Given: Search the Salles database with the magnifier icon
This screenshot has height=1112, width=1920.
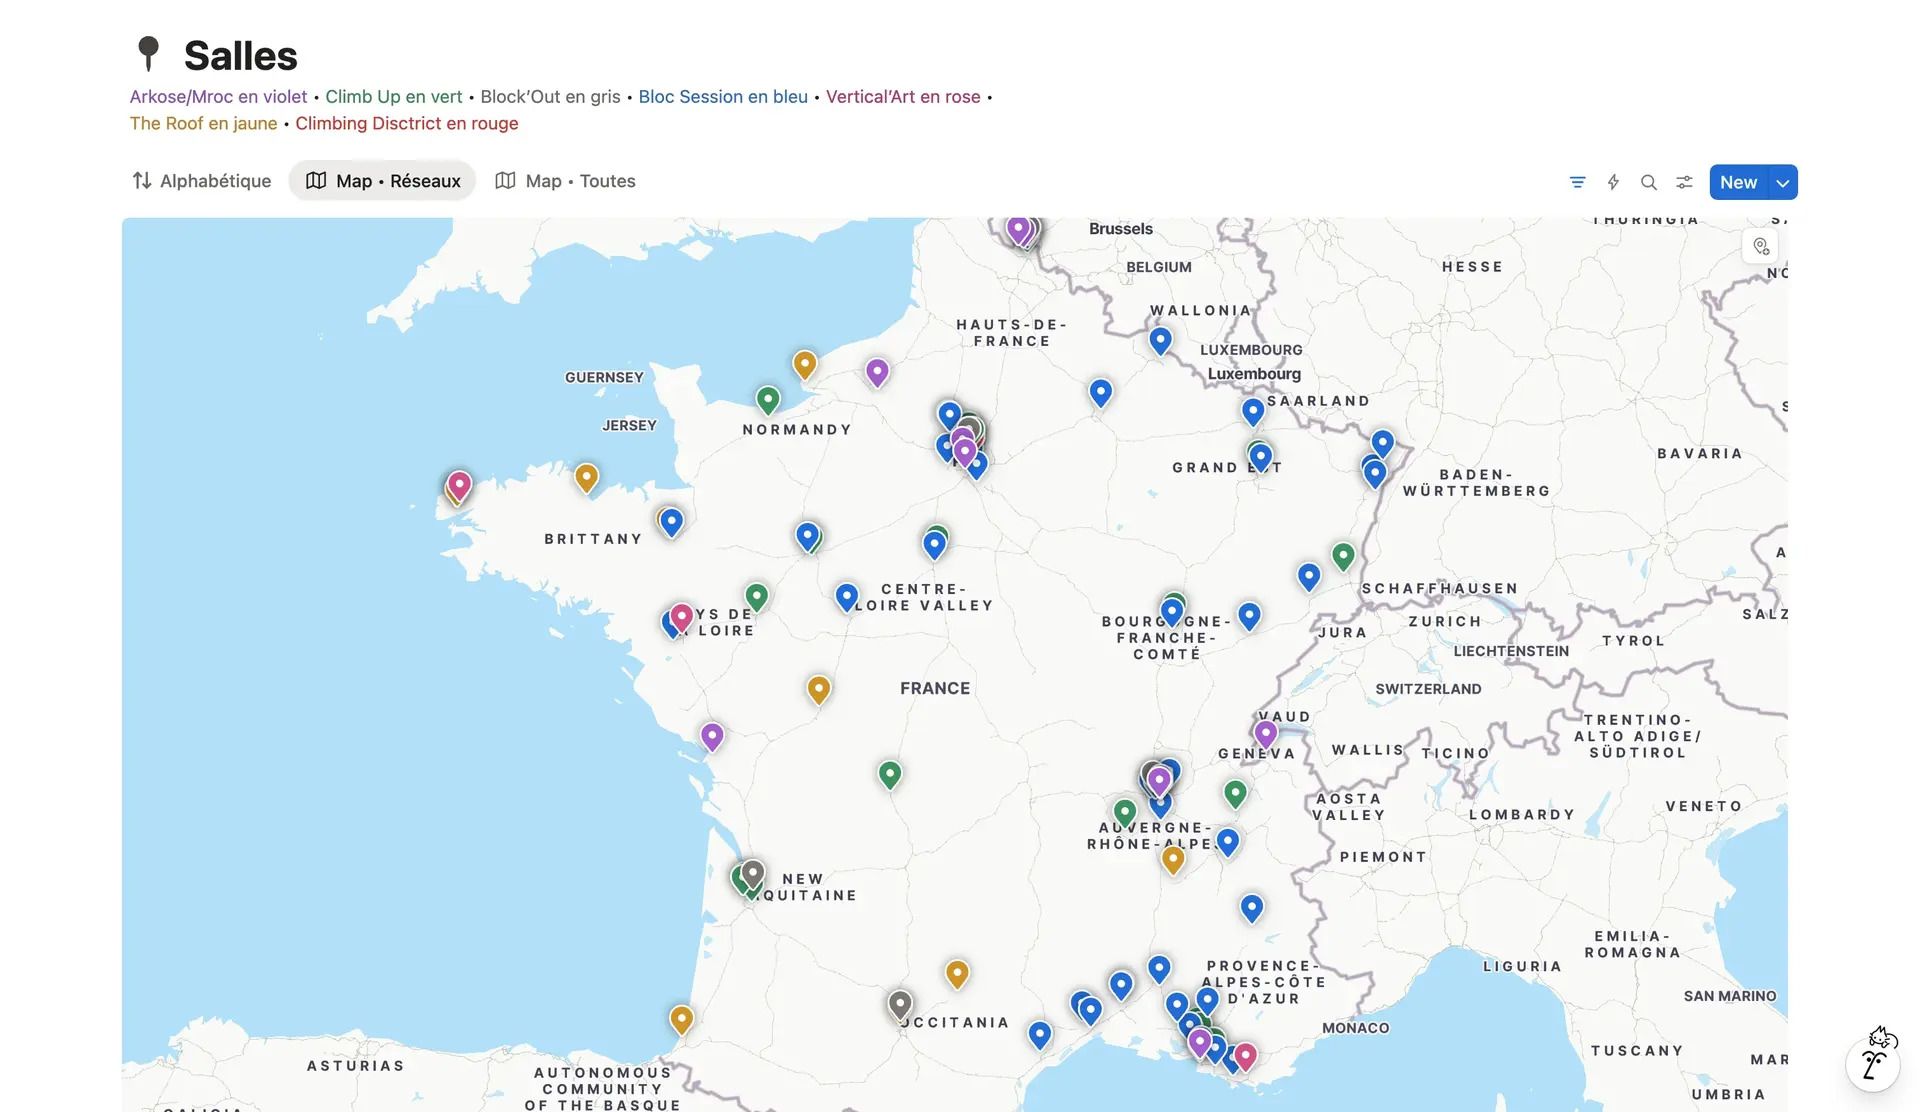Looking at the screenshot, I should (1649, 182).
